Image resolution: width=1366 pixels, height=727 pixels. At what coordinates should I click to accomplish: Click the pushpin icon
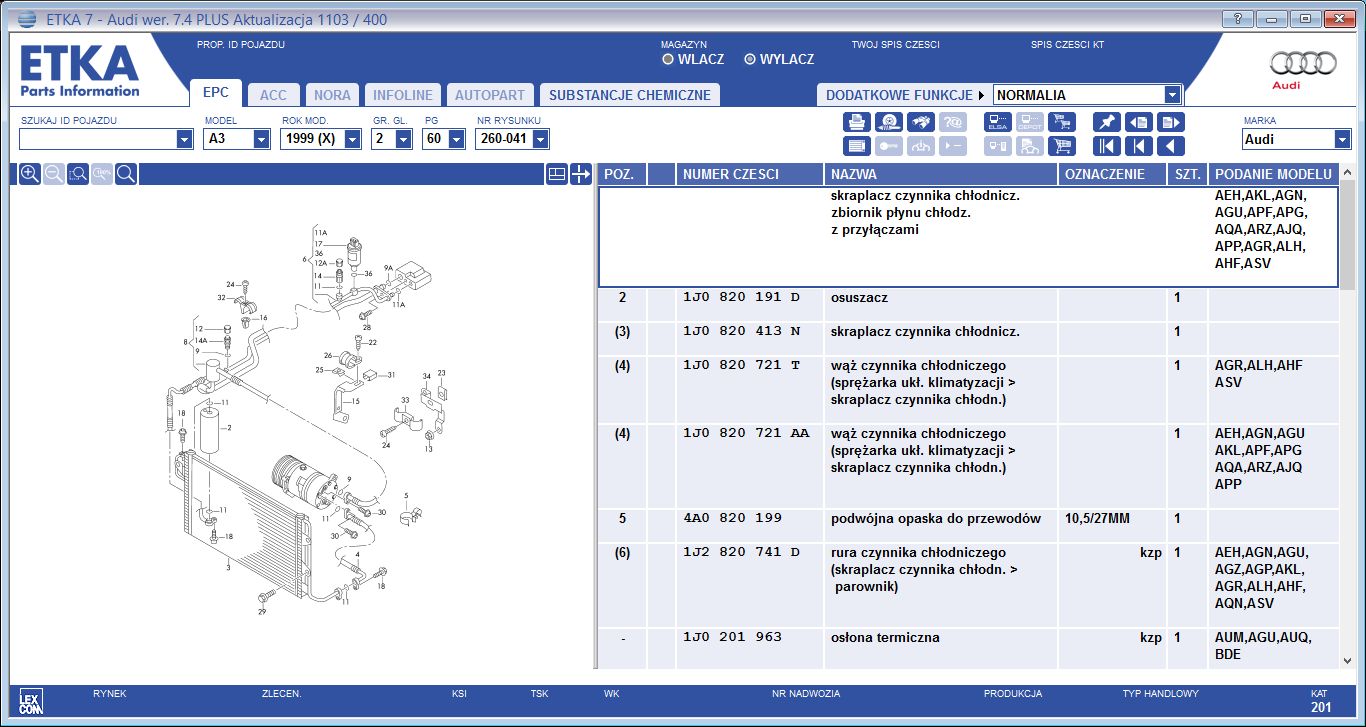[x=1107, y=122]
